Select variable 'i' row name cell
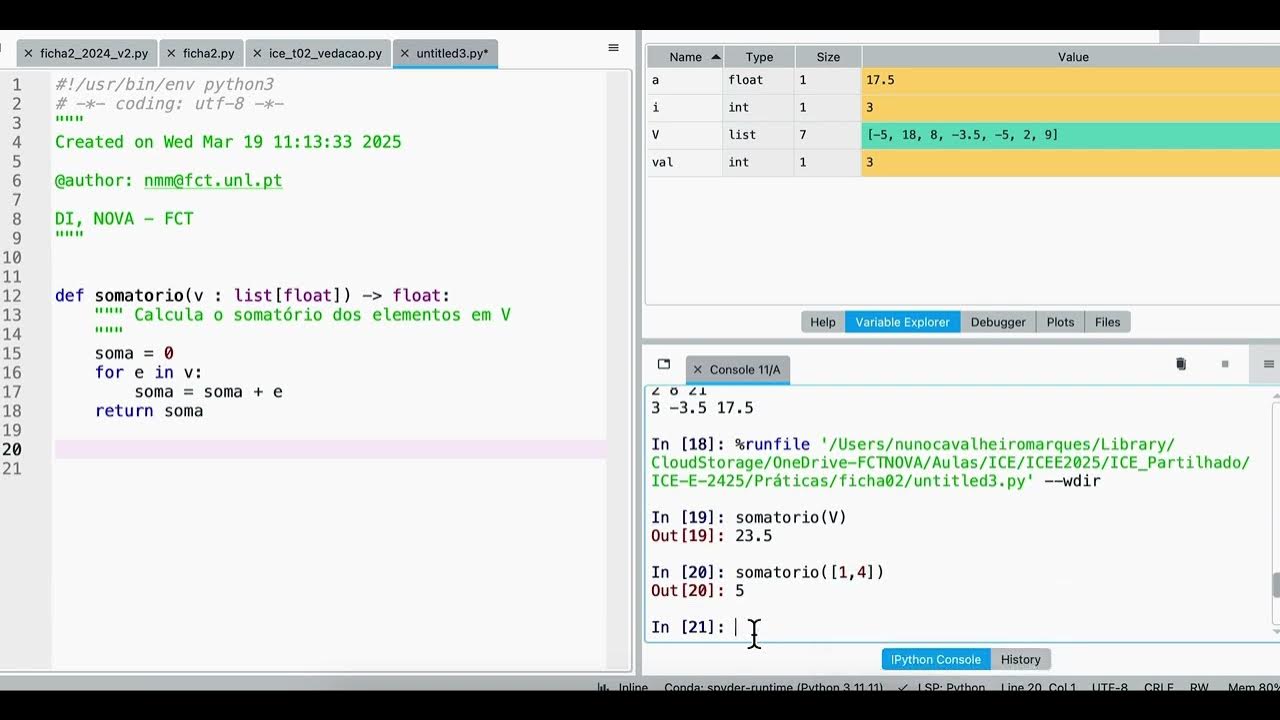 coord(685,107)
